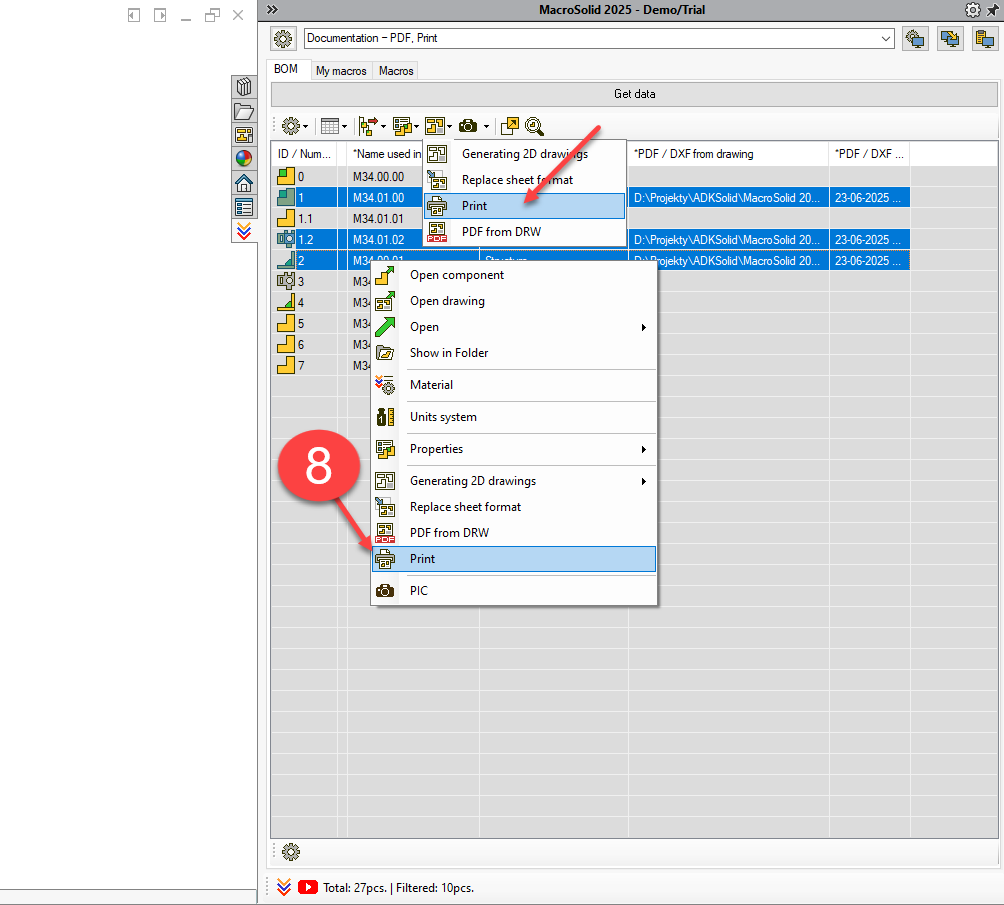Image resolution: width=1004 pixels, height=905 pixels.
Task: Go to the home sidebar icon
Action: [244, 183]
